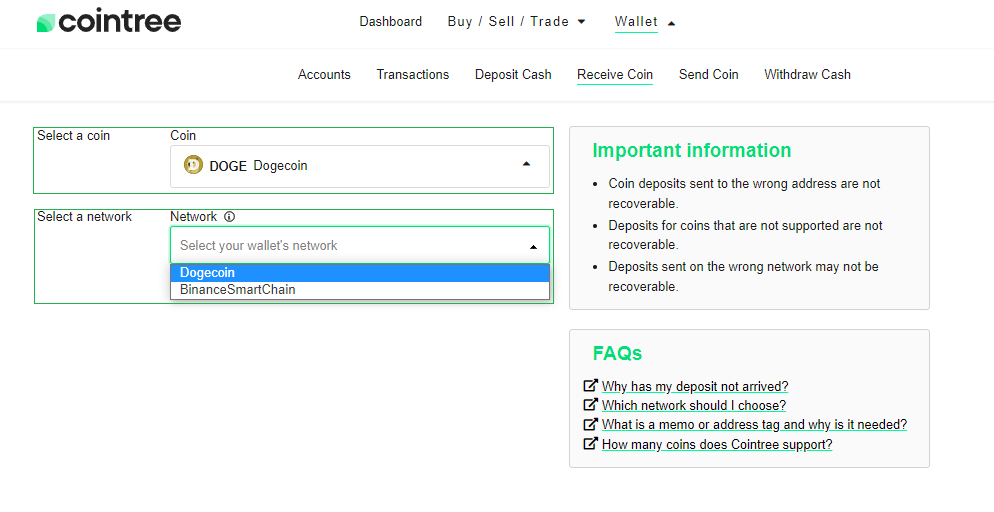Click external link icon beside network choice FAQ
This screenshot has height=512, width=994.
point(590,404)
